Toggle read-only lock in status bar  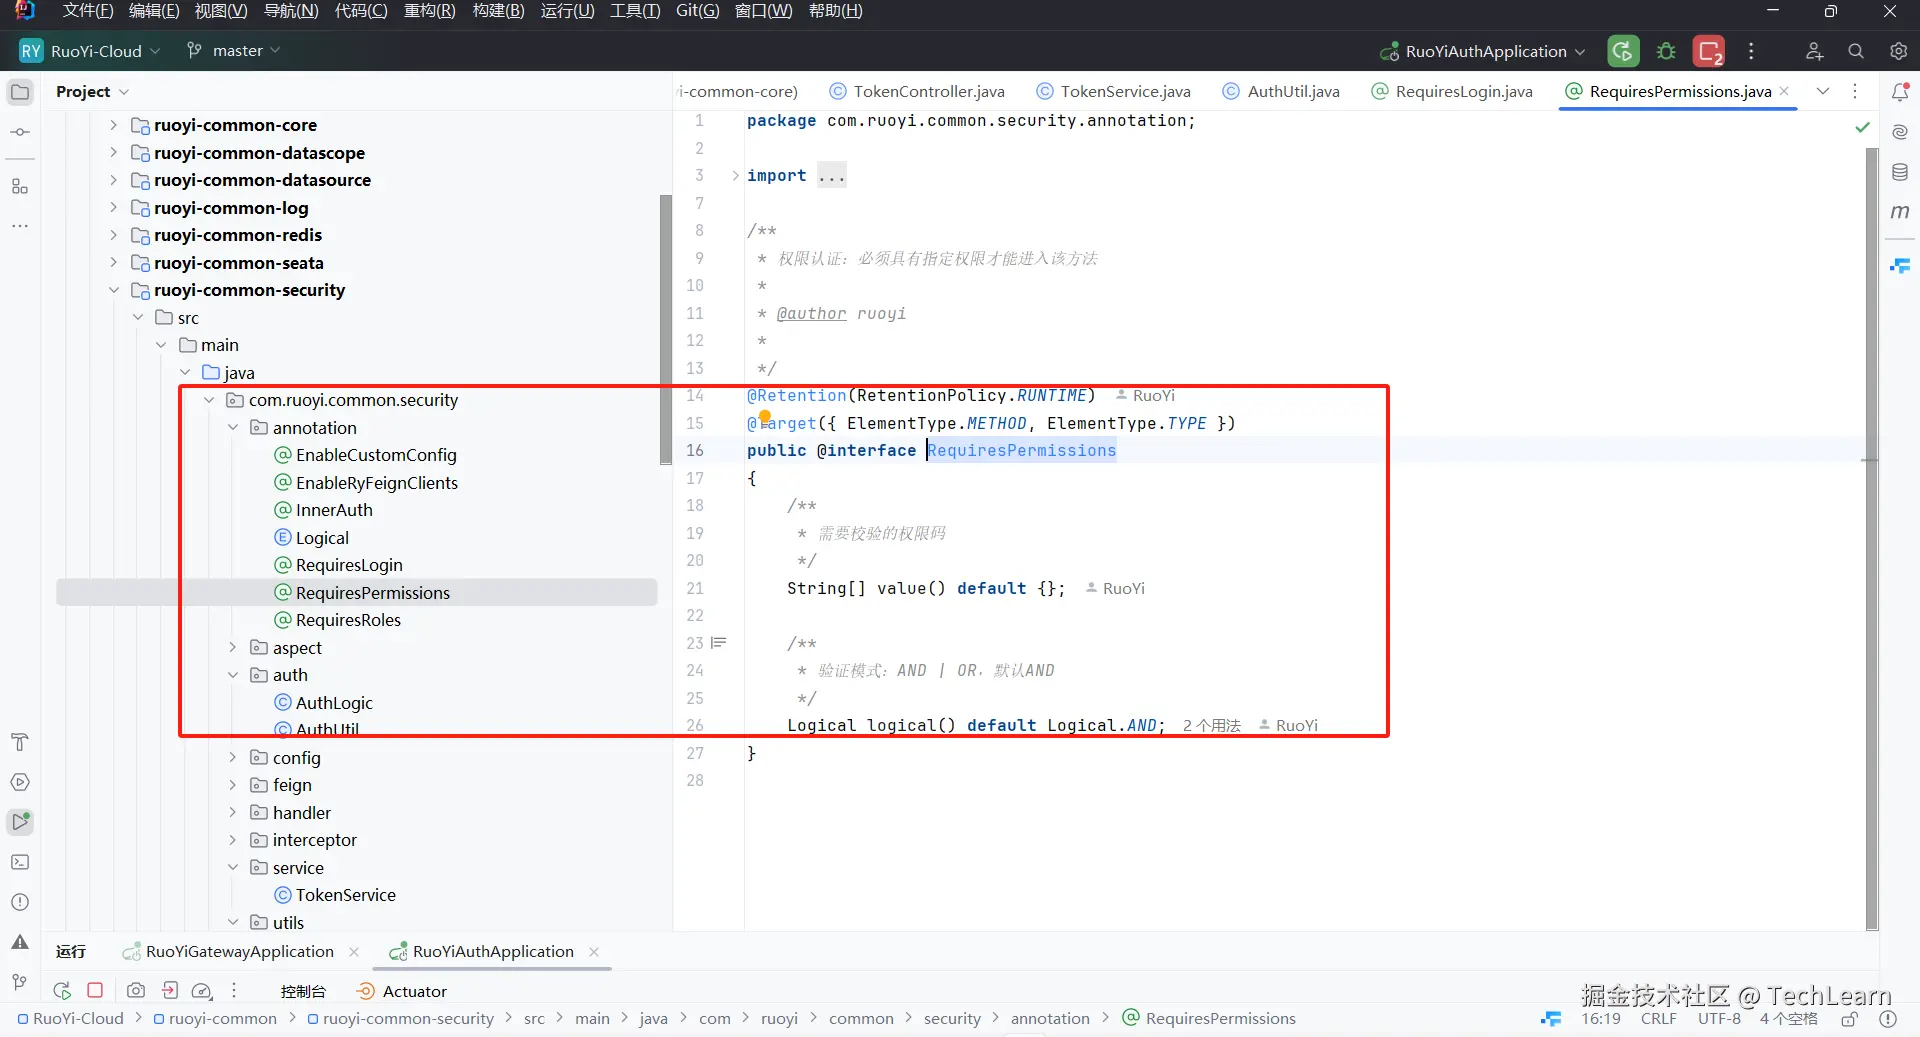point(1850,1019)
